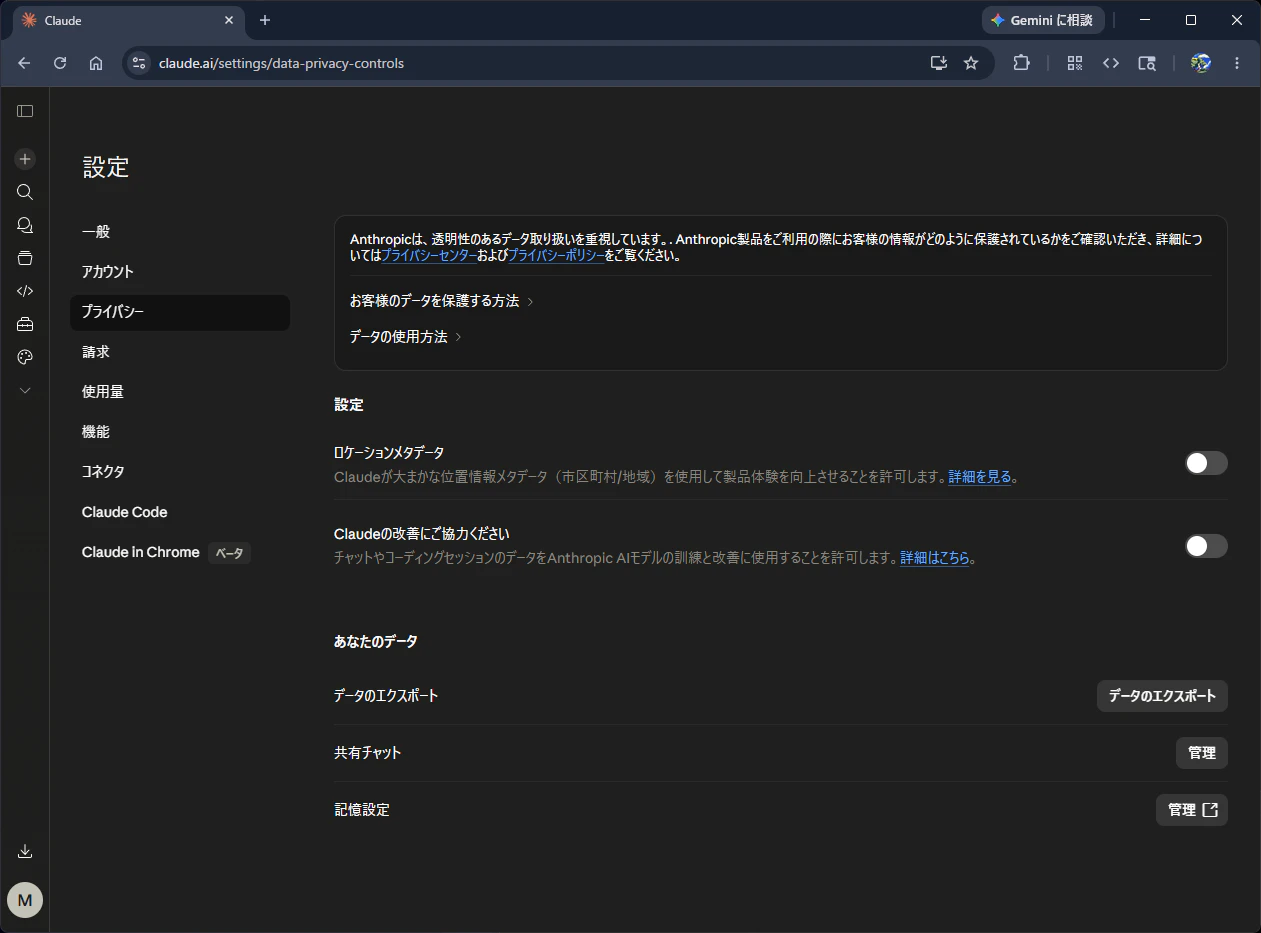Open the アカウント settings section

180,272
